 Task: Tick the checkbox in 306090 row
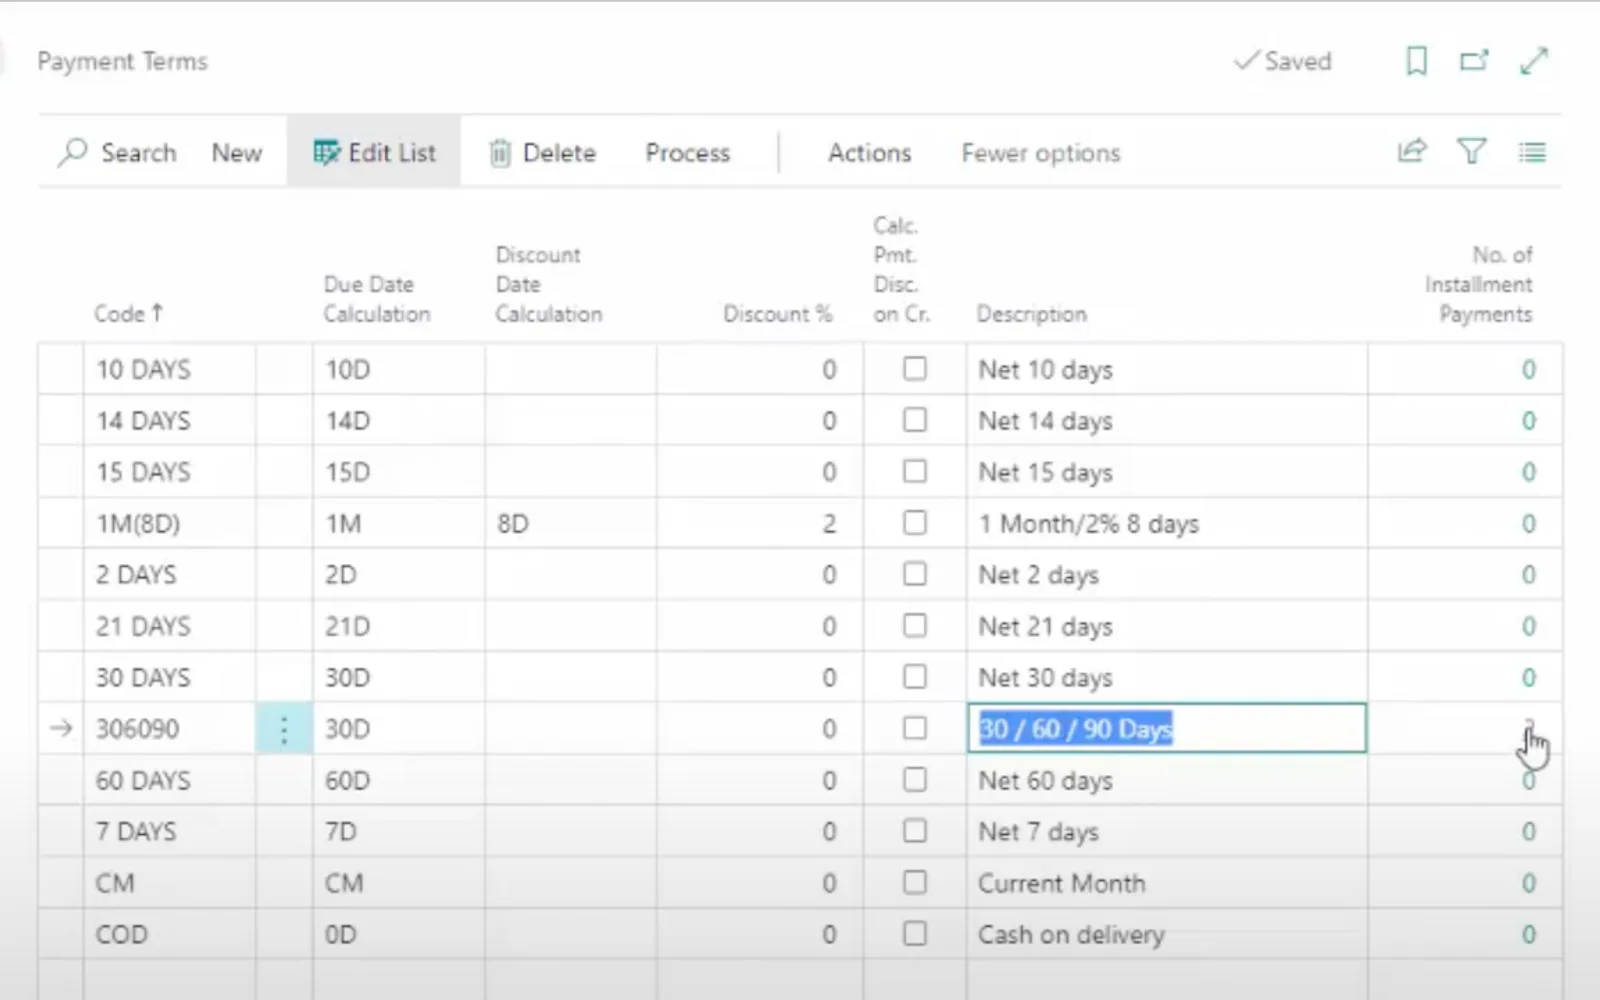[914, 728]
